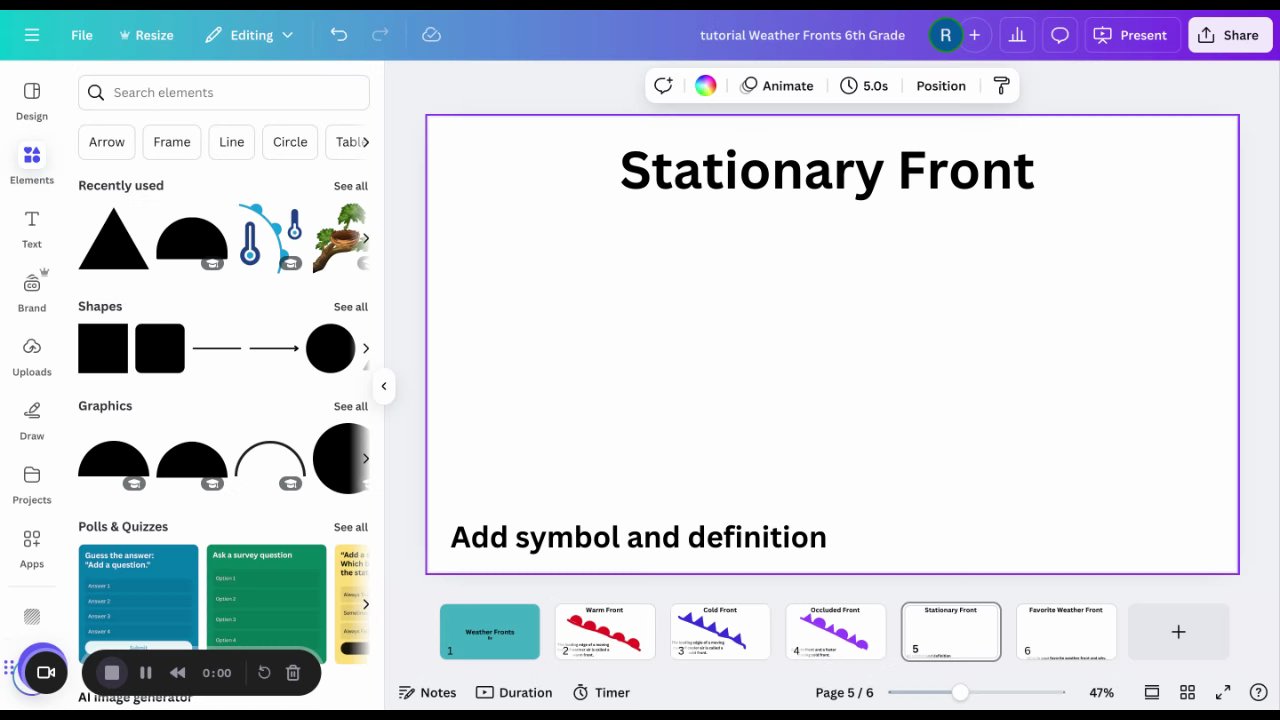Click the undo arrow
The image size is (1280, 720).
tap(339, 35)
